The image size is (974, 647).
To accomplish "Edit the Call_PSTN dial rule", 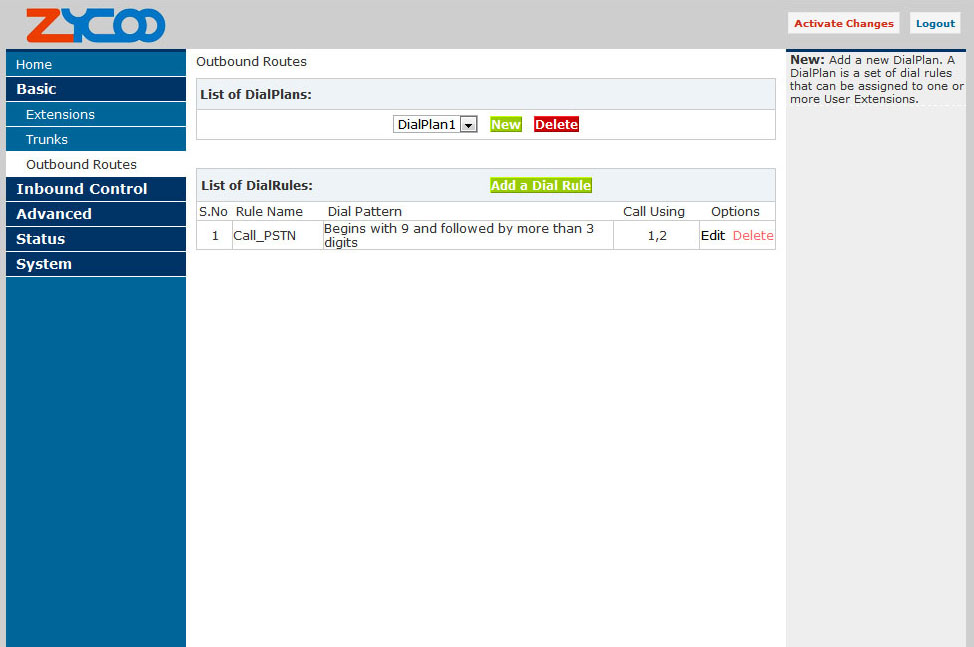I will click(x=712, y=236).
